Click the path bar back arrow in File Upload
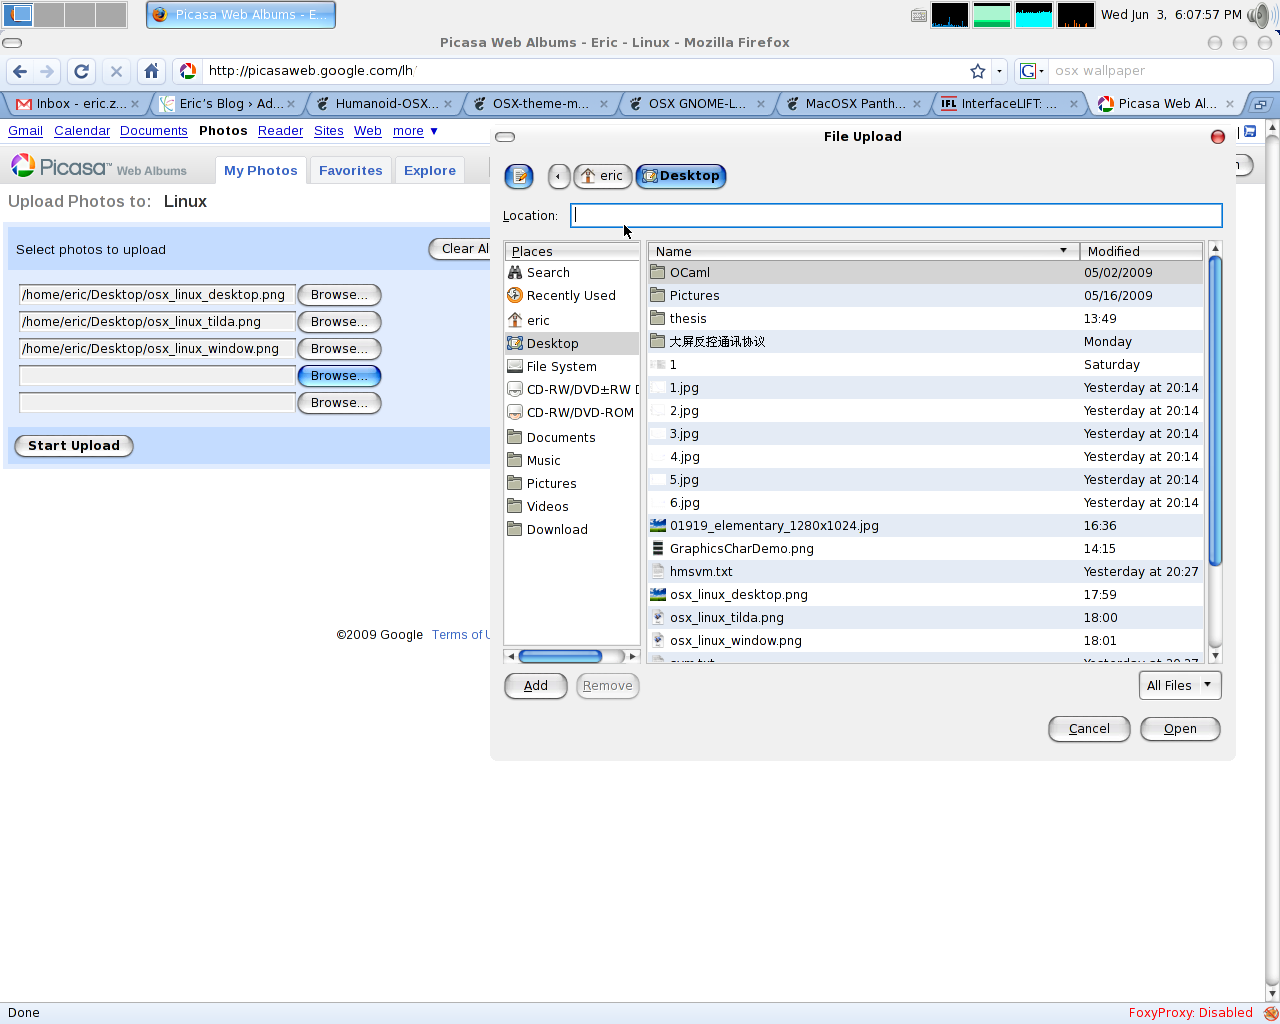The width and height of the screenshot is (1280, 1024). (x=559, y=176)
